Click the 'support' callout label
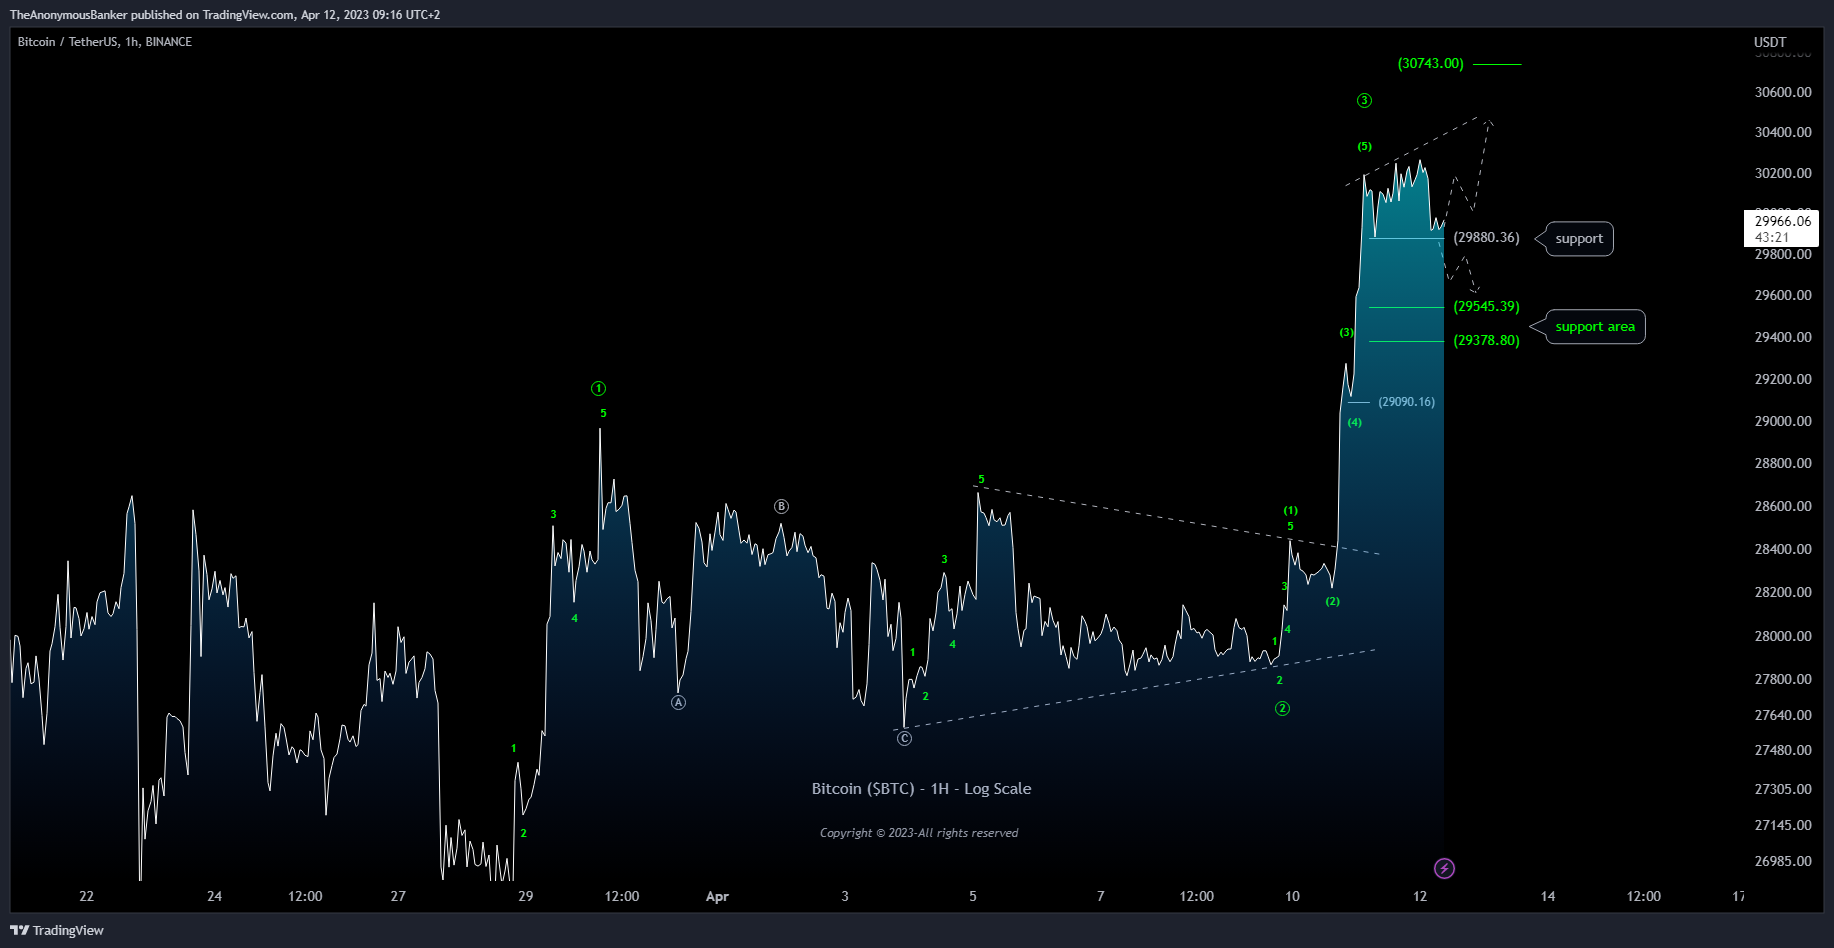1834x948 pixels. coord(1579,238)
